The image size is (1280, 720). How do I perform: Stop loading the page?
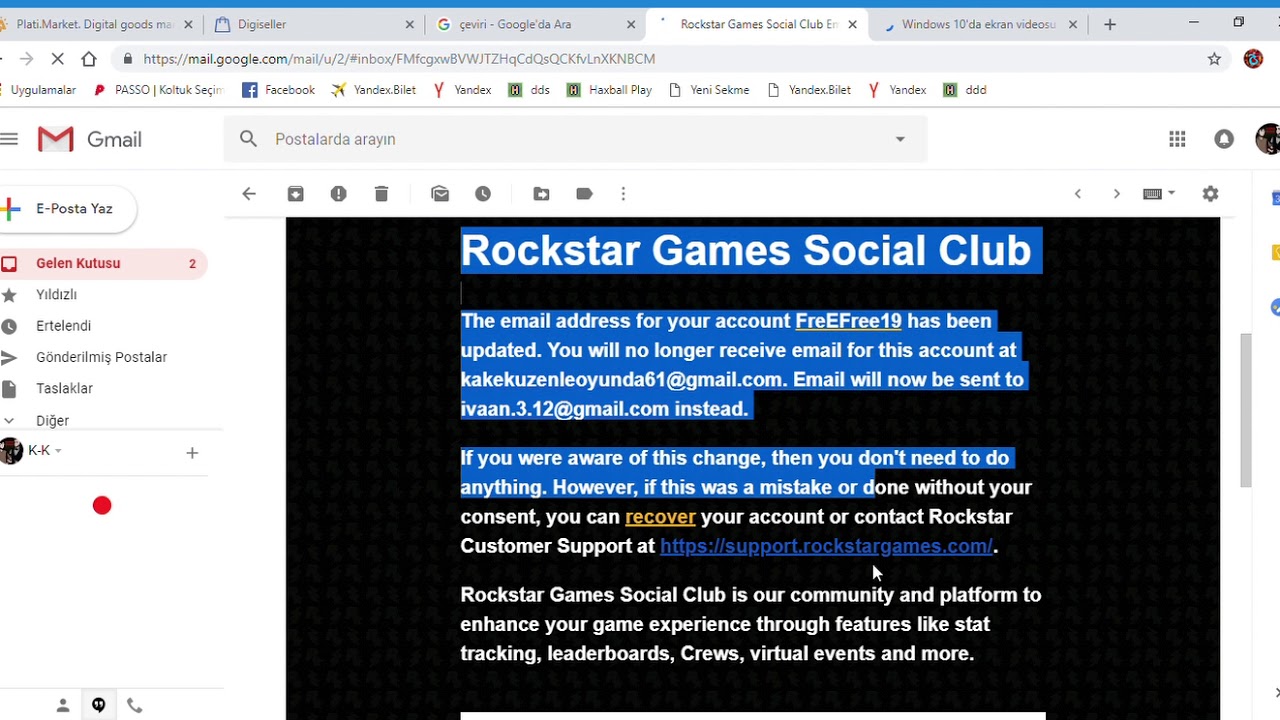click(57, 59)
